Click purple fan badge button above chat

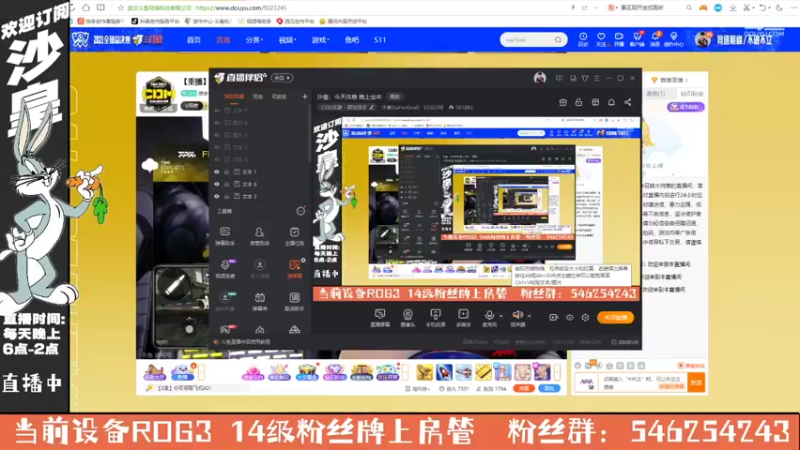pos(686,107)
